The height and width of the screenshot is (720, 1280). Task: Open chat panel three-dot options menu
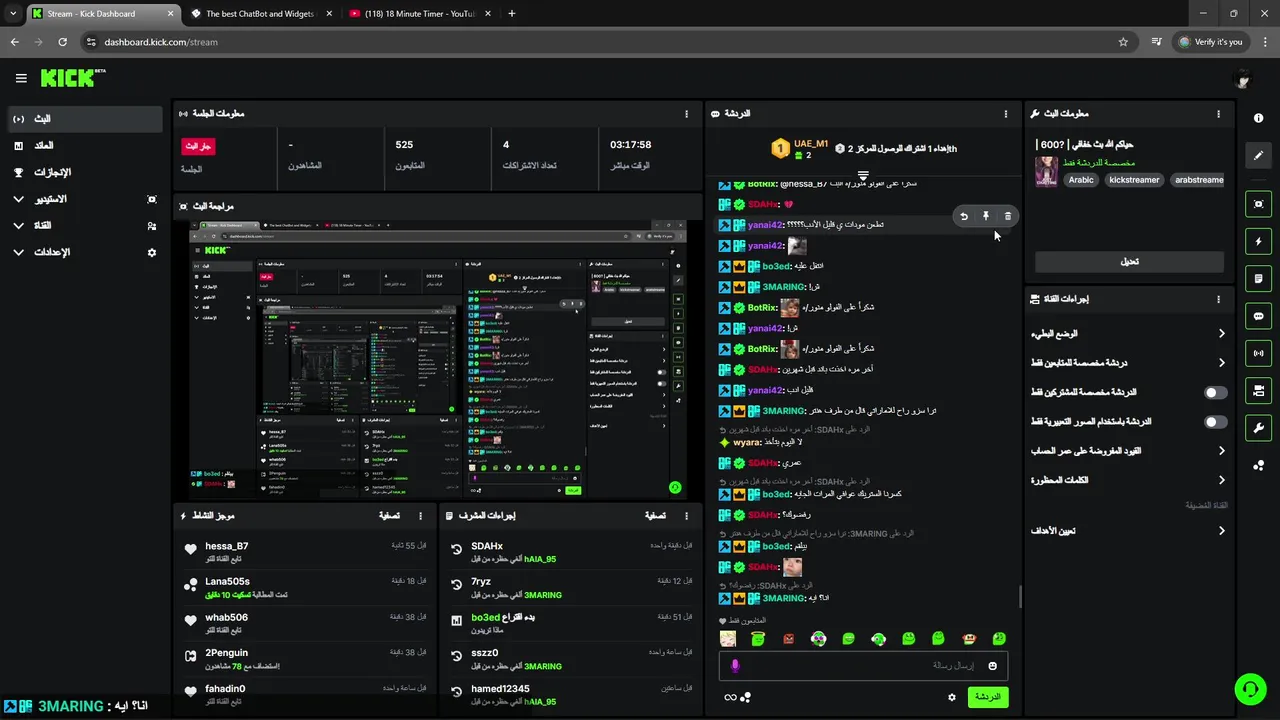(x=1006, y=114)
